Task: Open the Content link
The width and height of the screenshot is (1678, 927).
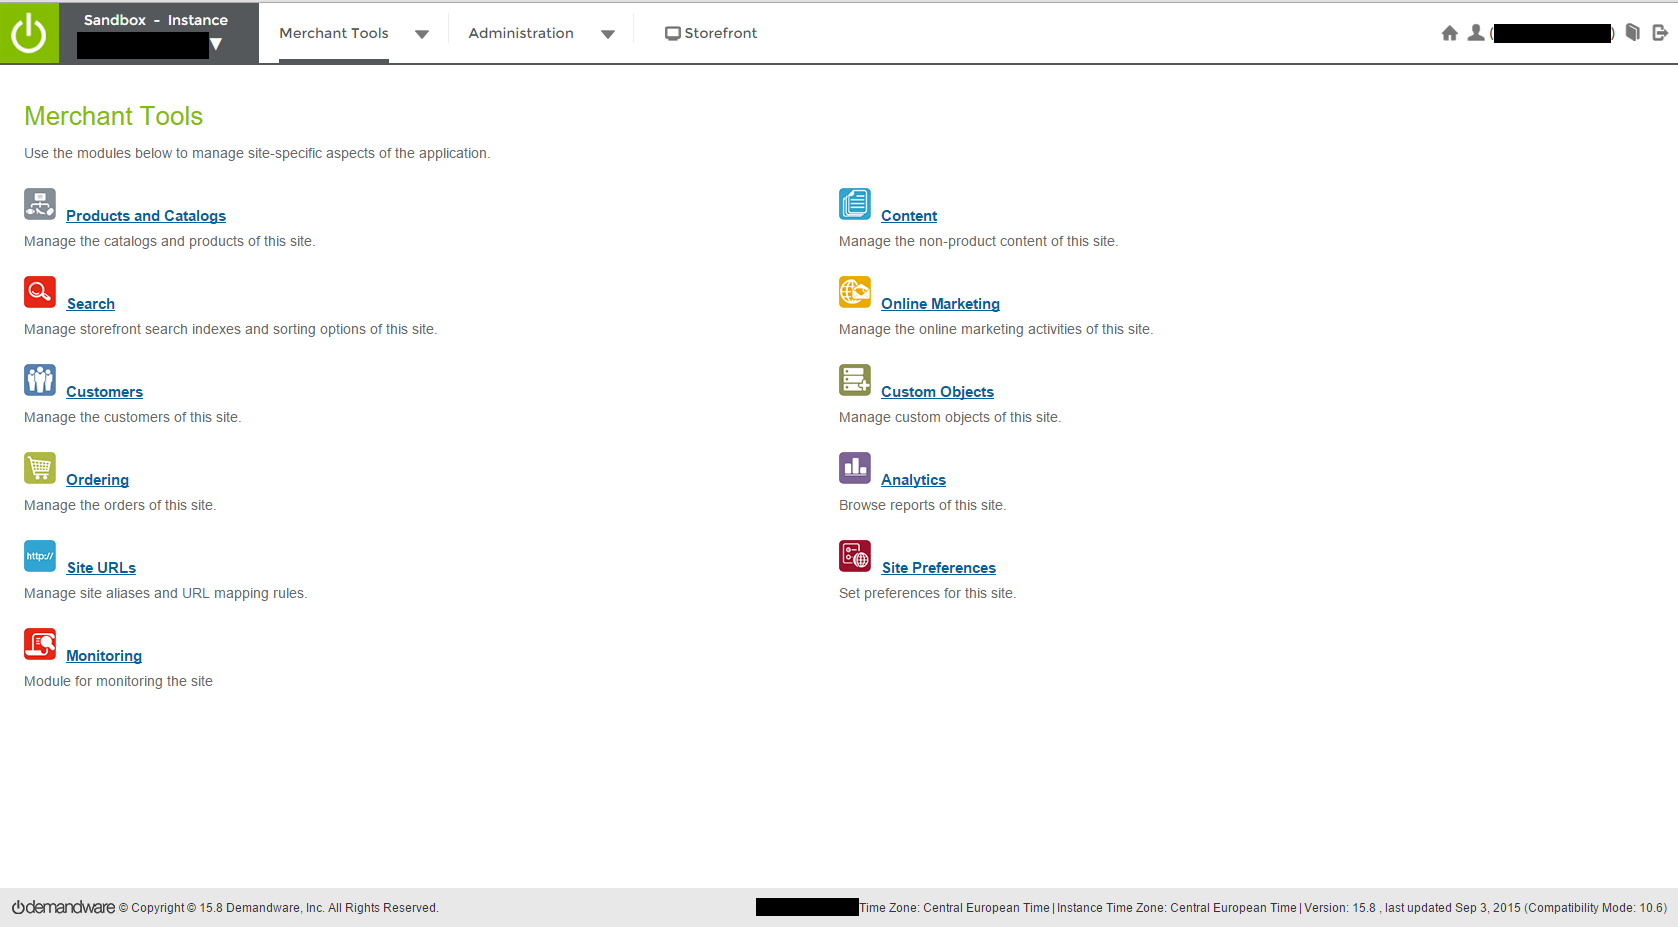Action: [x=909, y=216]
